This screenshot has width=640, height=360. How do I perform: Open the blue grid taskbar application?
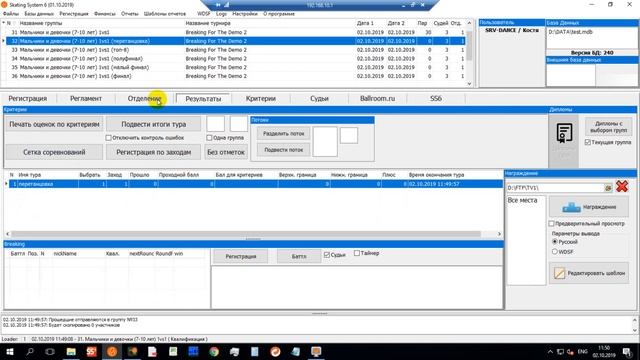click(x=193, y=351)
